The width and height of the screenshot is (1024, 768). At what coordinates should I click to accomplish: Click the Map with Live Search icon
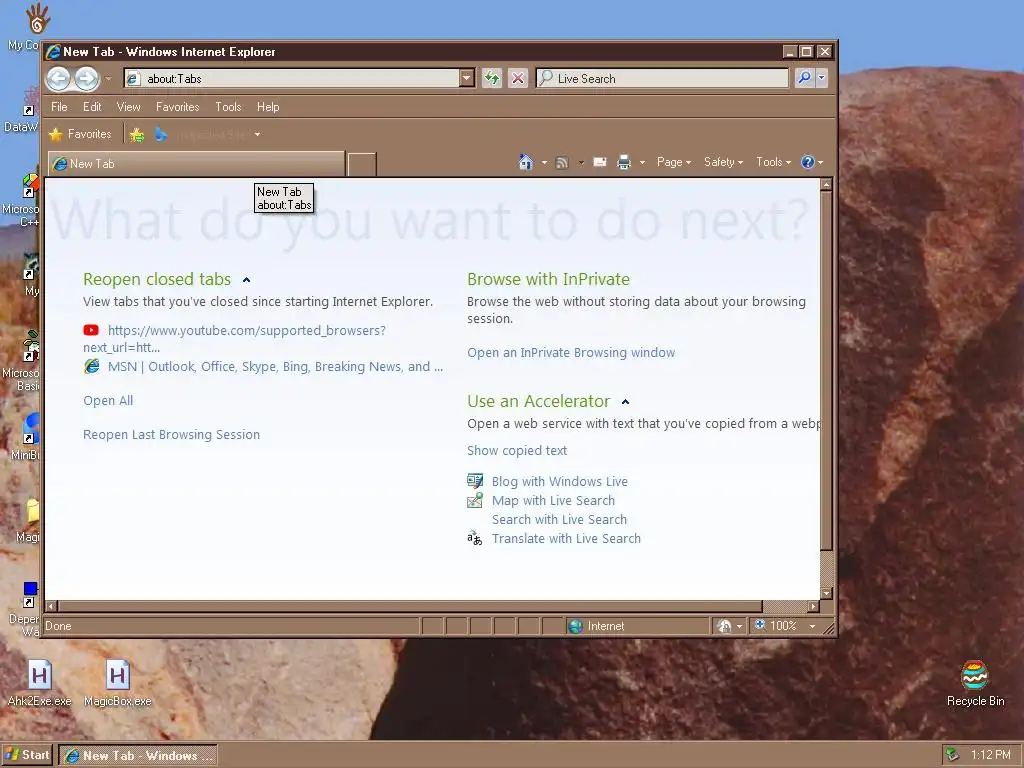pyautogui.click(x=475, y=500)
